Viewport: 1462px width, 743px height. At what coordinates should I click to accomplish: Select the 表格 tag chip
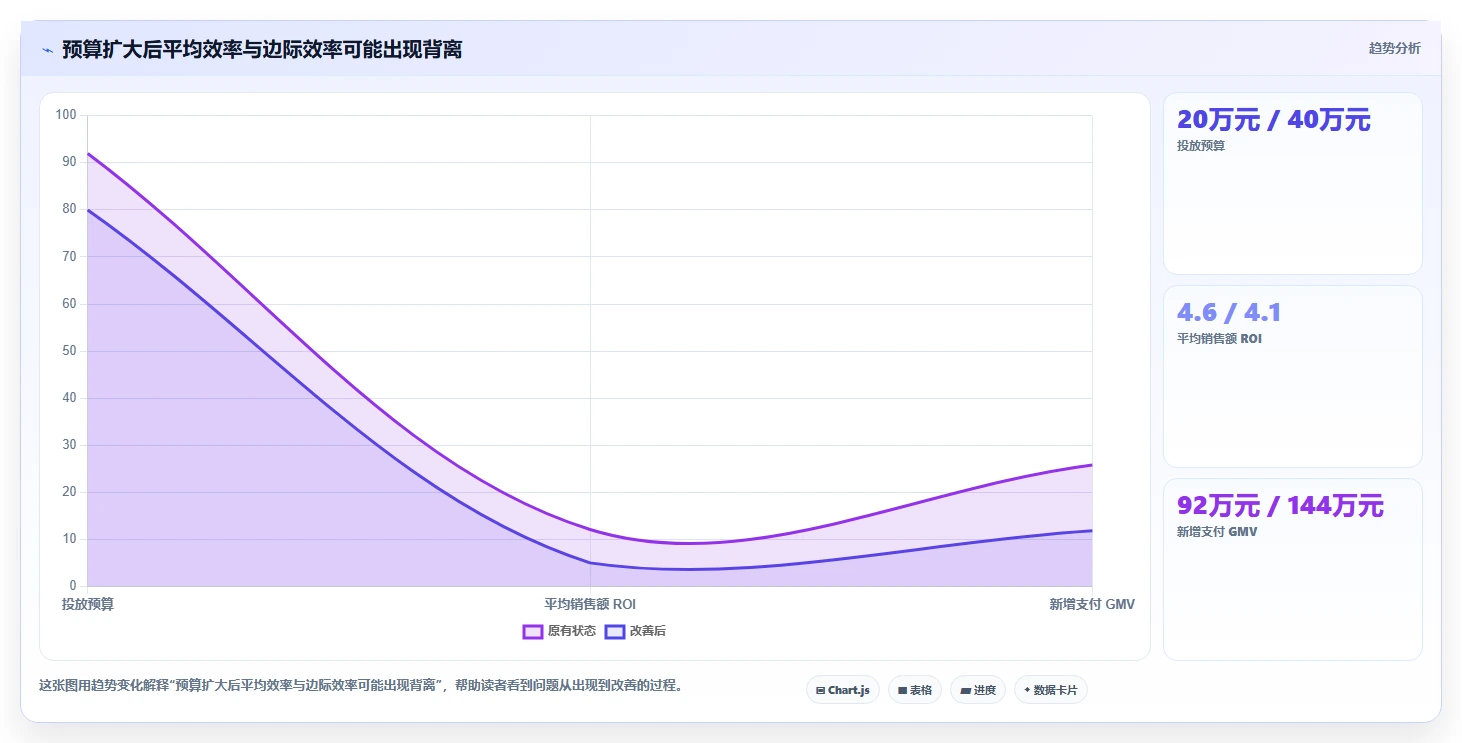pos(915,690)
